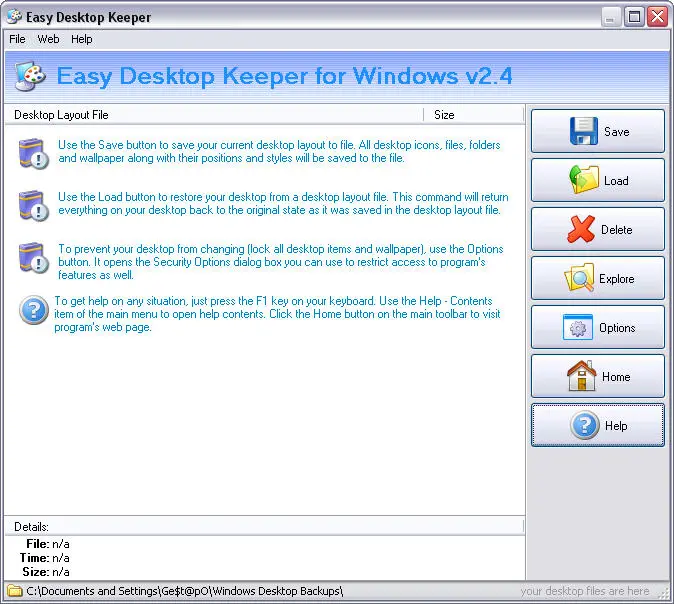
Task: Click the backup folder path in status bar
Action: 185,591
